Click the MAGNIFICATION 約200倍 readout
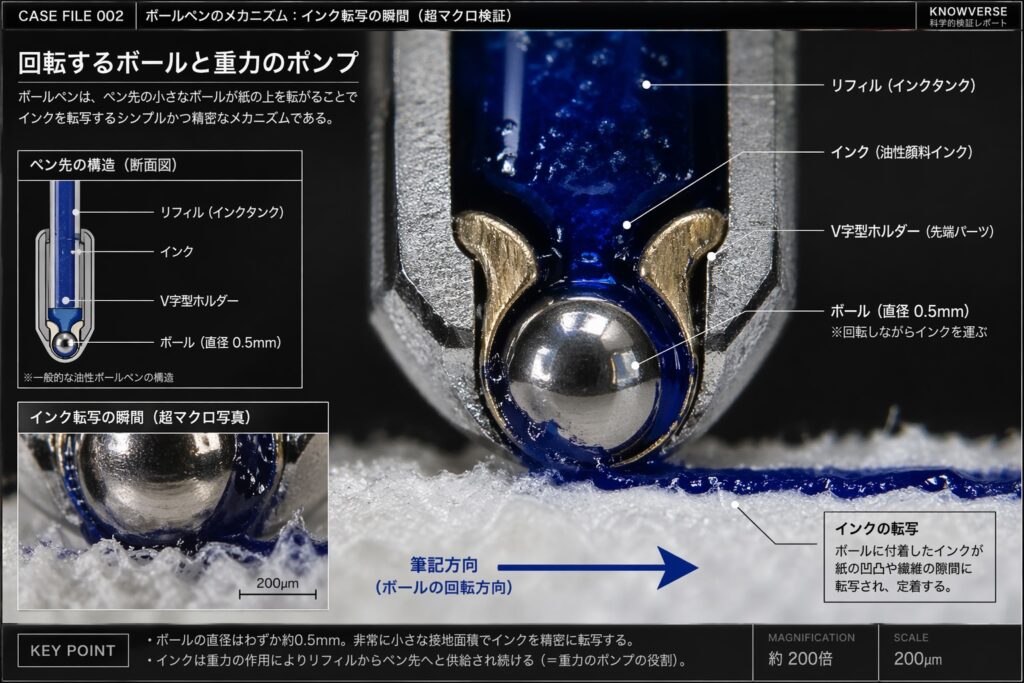The width and height of the screenshot is (1024, 683). point(812,651)
